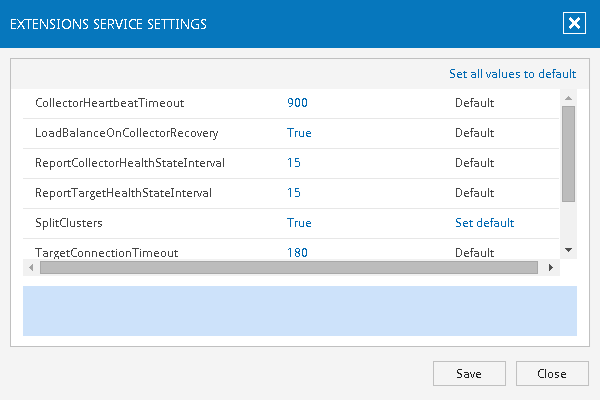The image size is (600, 400).
Task: Click the vertical scrollbar thumb
Action: [568, 153]
